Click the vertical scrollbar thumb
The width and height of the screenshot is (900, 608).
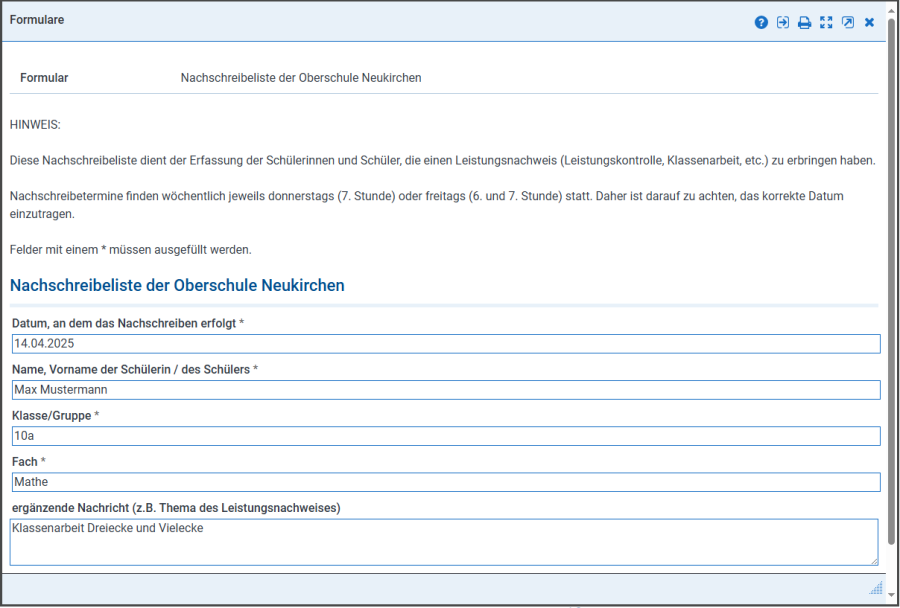891,300
